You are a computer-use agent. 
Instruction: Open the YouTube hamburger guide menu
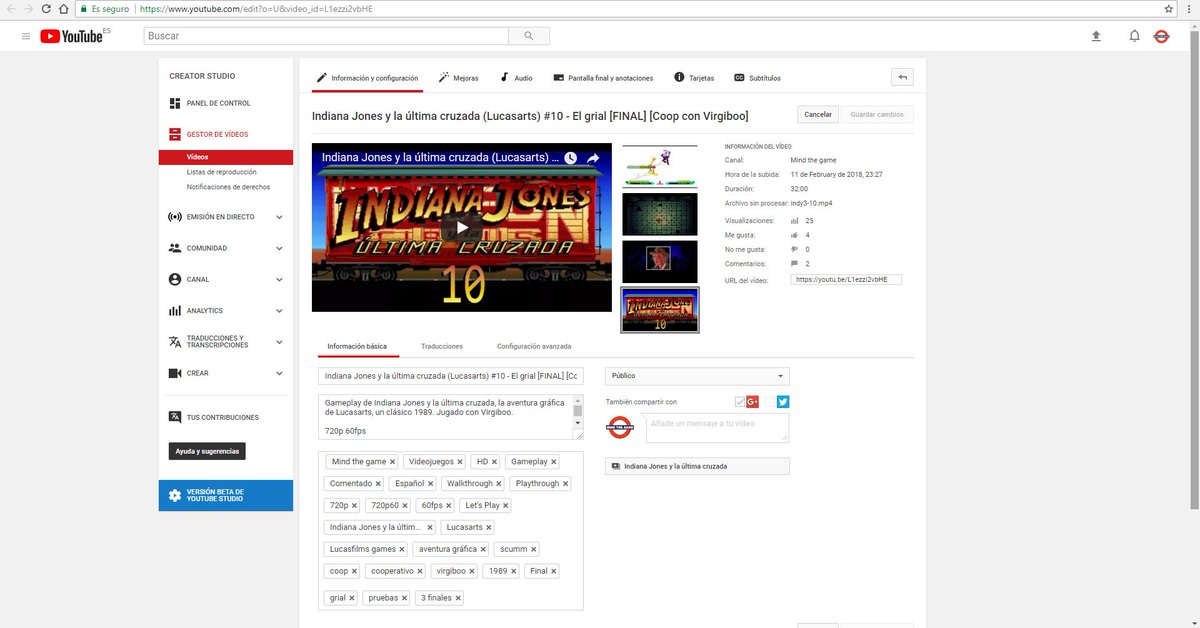tap(26, 36)
